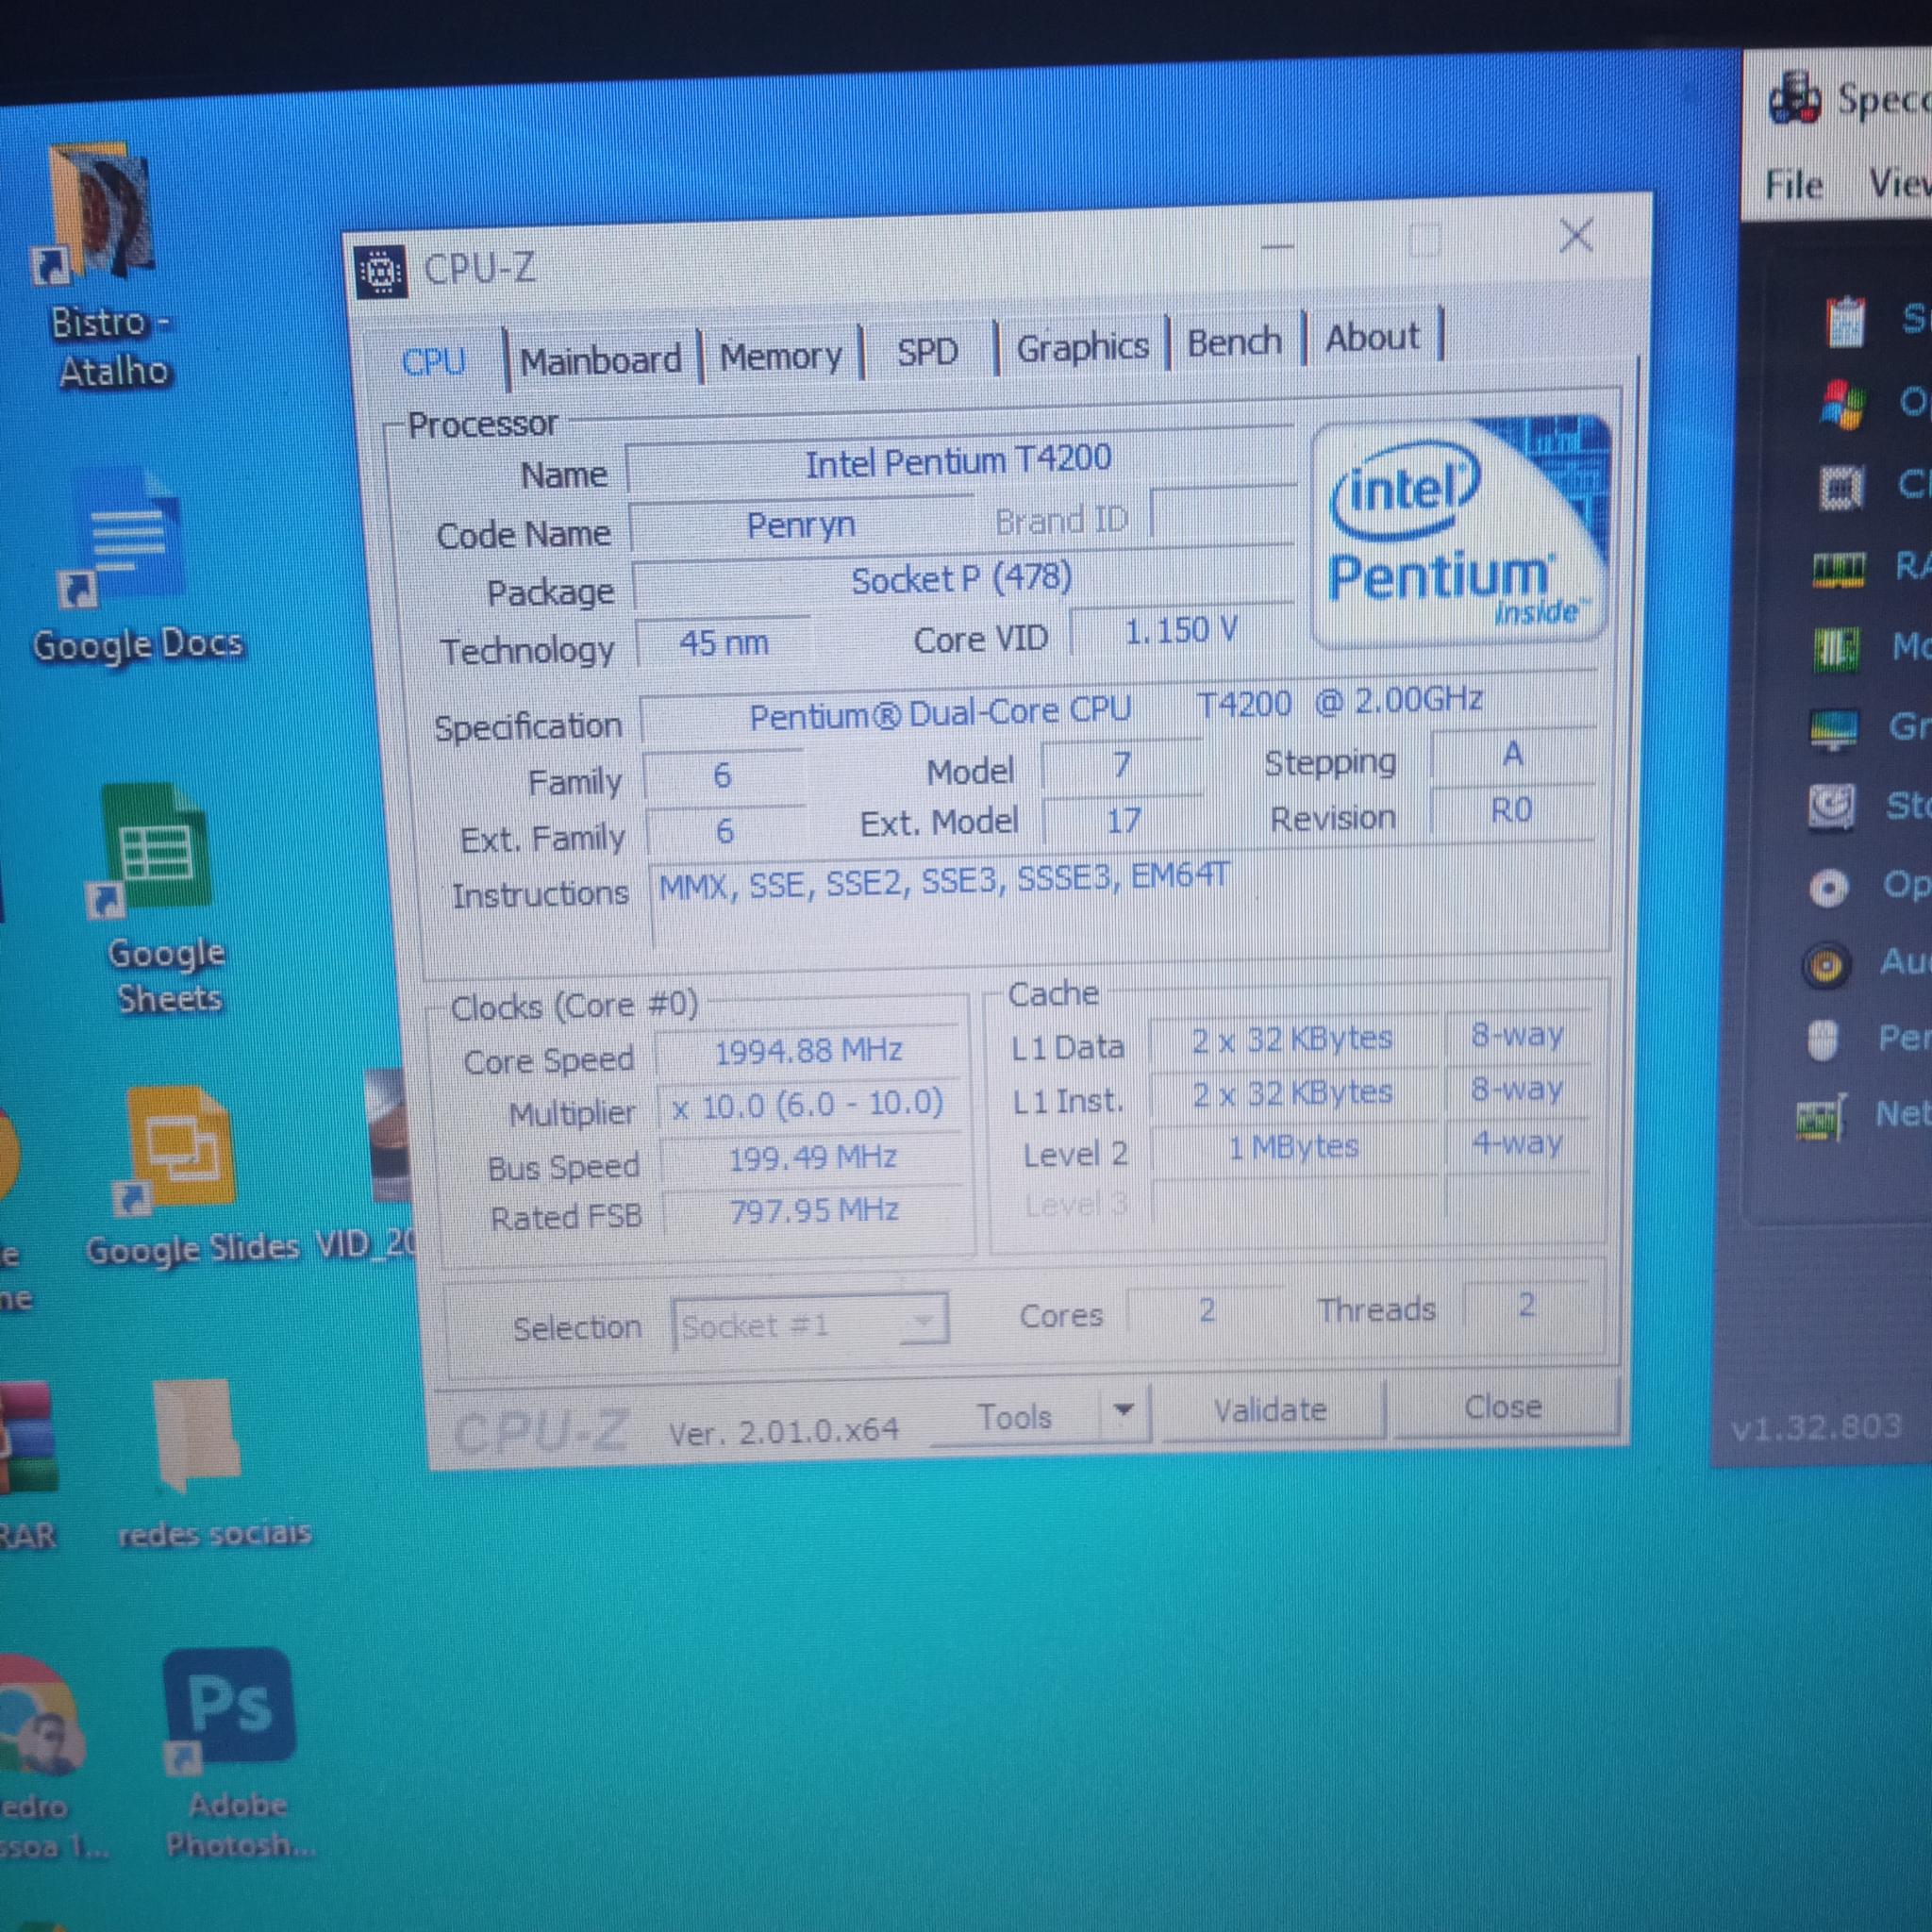Image resolution: width=1932 pixels, height=1932 pixels.
Task: Click the Ext. Model value 17
Action: [1123, 820]
